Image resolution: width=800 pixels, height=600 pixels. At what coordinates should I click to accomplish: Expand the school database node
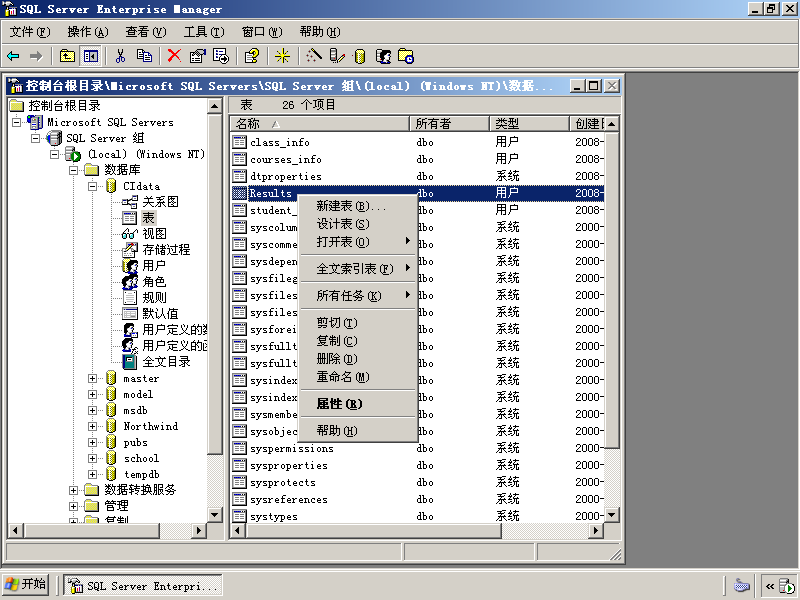pos(92,459)
